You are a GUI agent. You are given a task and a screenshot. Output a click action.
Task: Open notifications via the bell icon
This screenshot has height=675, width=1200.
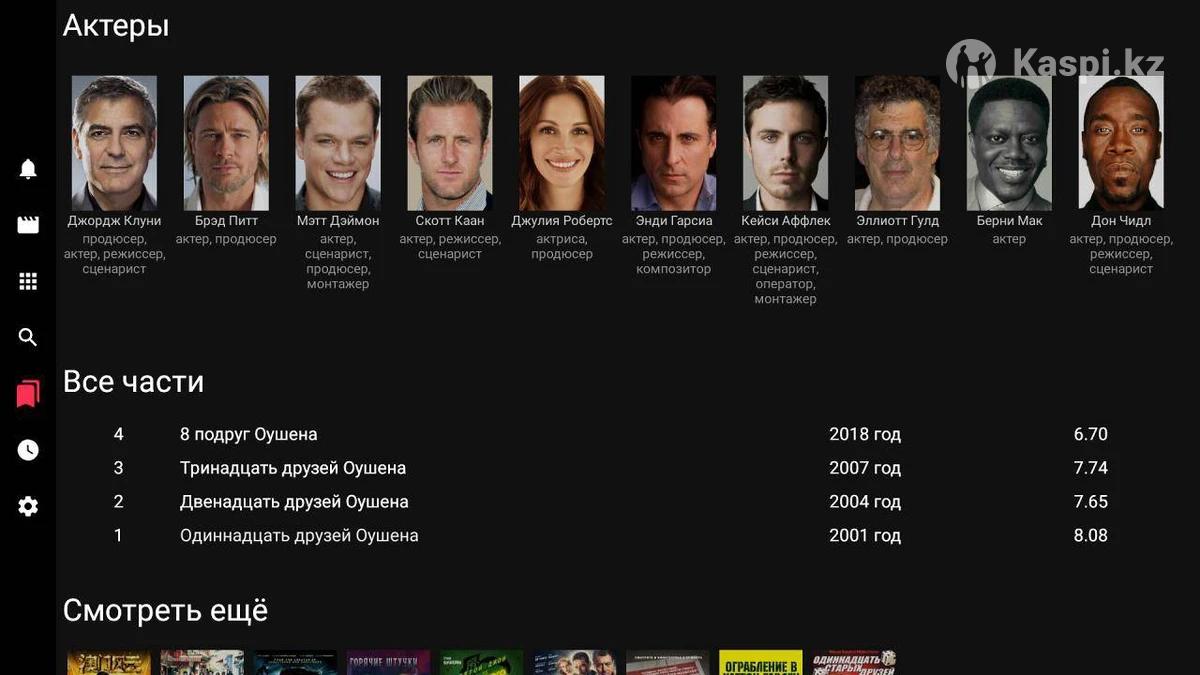pos(28,169)
